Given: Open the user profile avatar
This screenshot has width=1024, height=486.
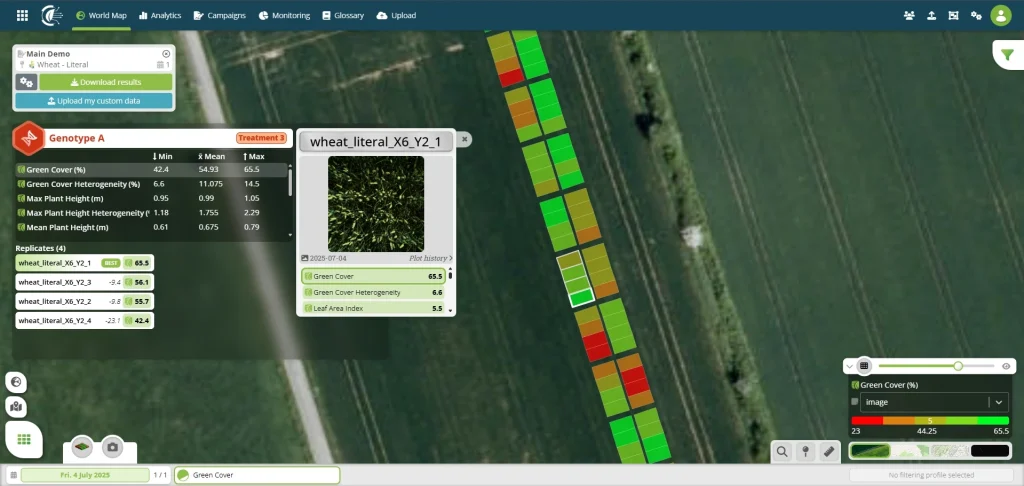Looking at the screenshot, I should click(1000, 15).
